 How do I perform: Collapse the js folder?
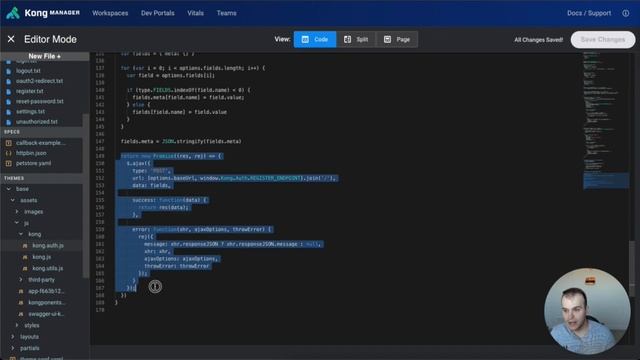(x=17, y=223)
